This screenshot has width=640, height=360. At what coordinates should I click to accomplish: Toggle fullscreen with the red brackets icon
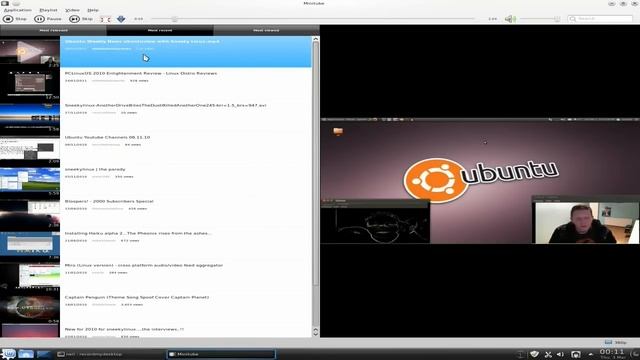(105, 19)
